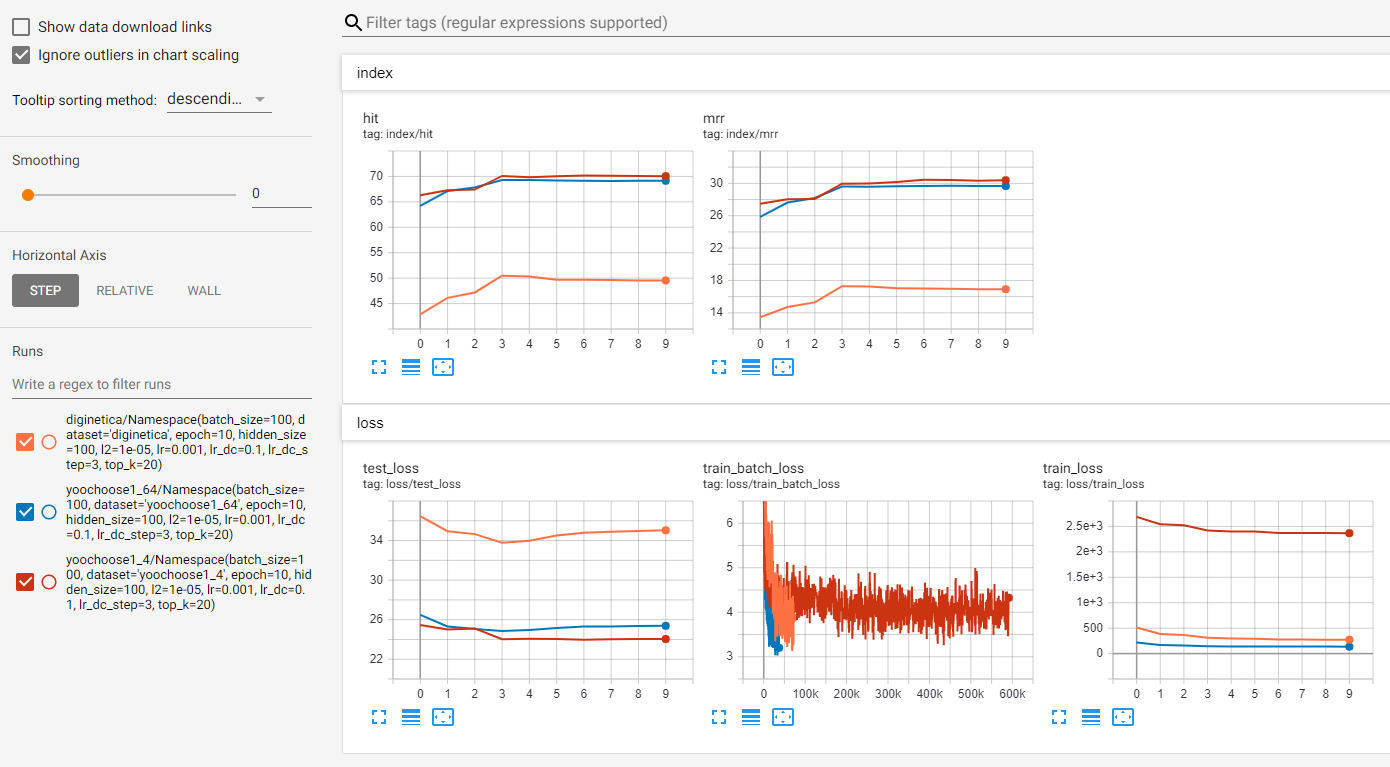Viewport: 1390px width, 767px height.
Task: Click the train_loss chart title
Action: [x=1073, y=468]
